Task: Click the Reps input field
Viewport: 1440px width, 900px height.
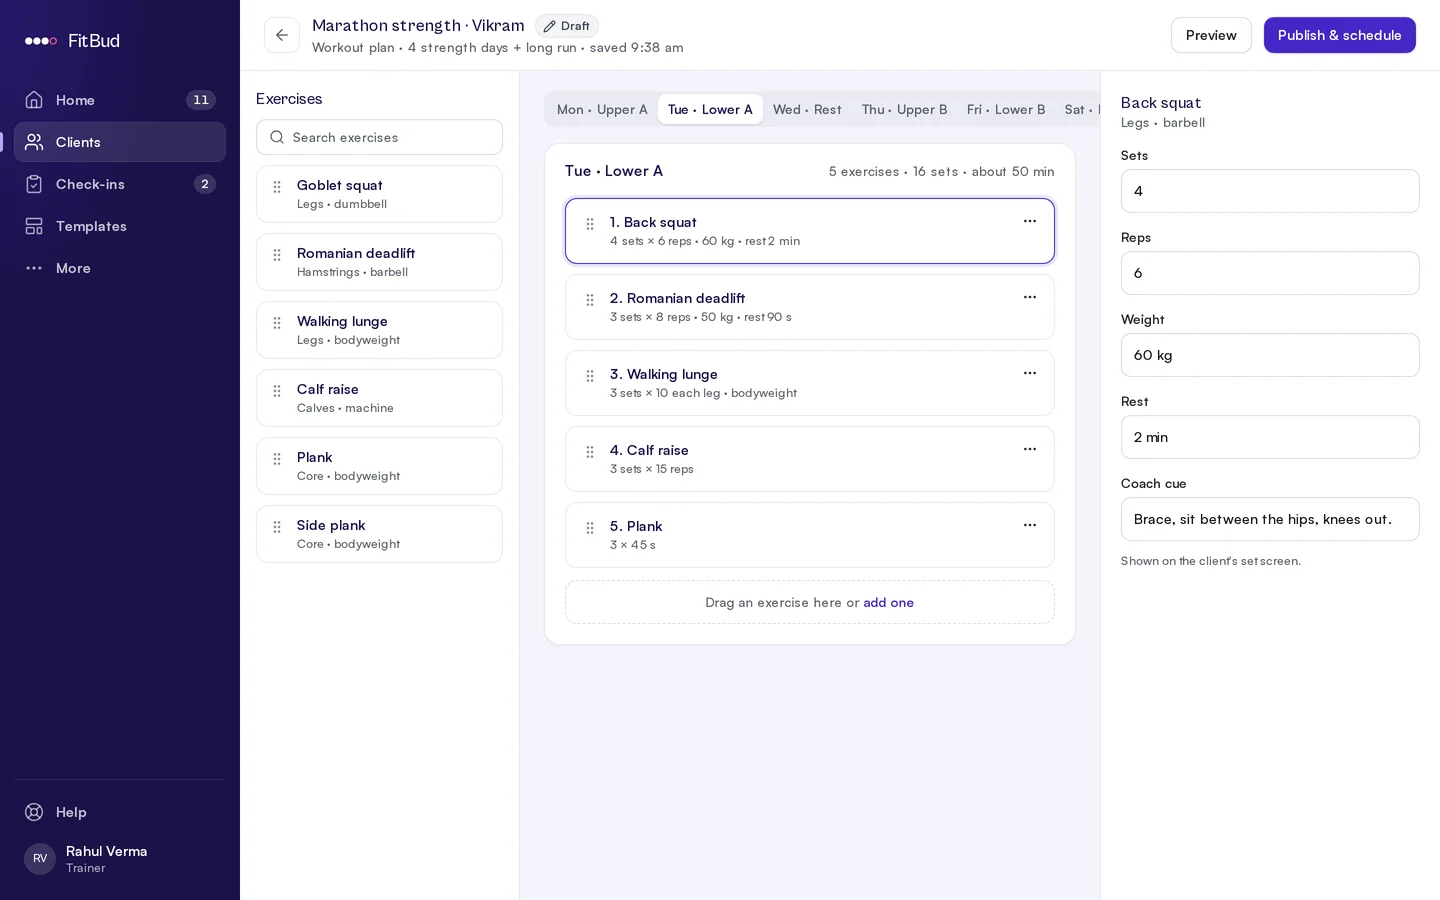Action: click(x=1270, y=273)
